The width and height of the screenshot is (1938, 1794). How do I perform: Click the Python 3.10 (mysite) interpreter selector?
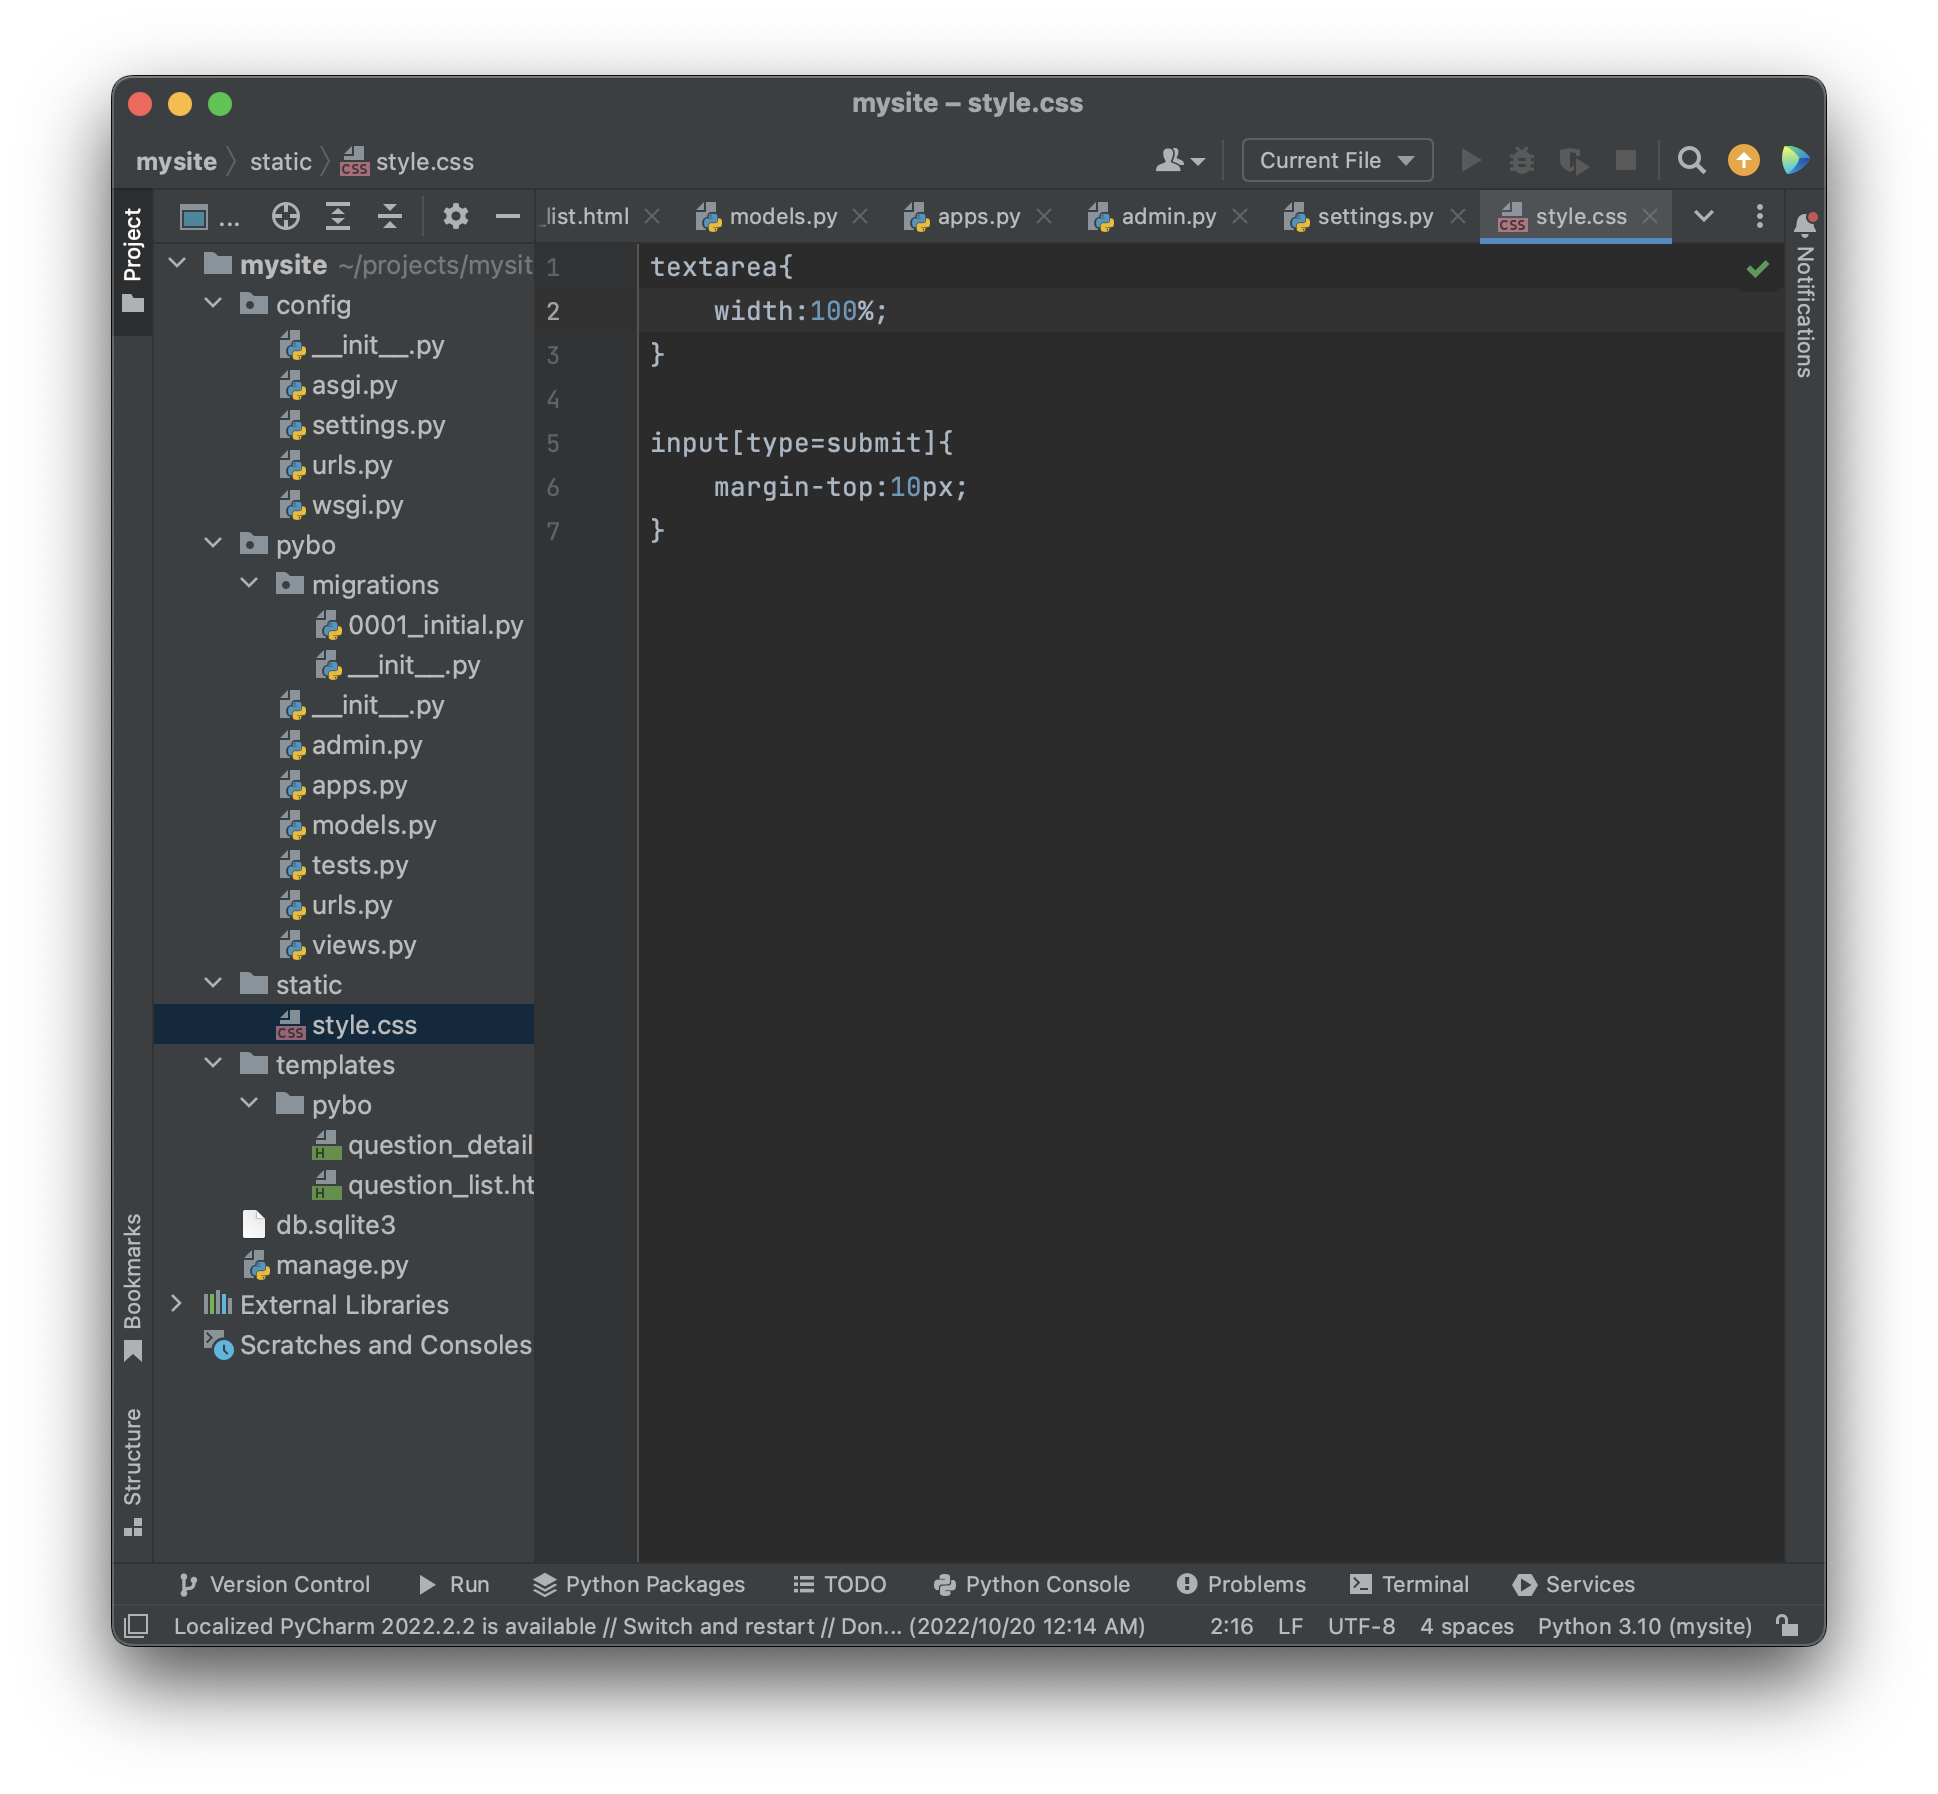coord(1644,1626)
